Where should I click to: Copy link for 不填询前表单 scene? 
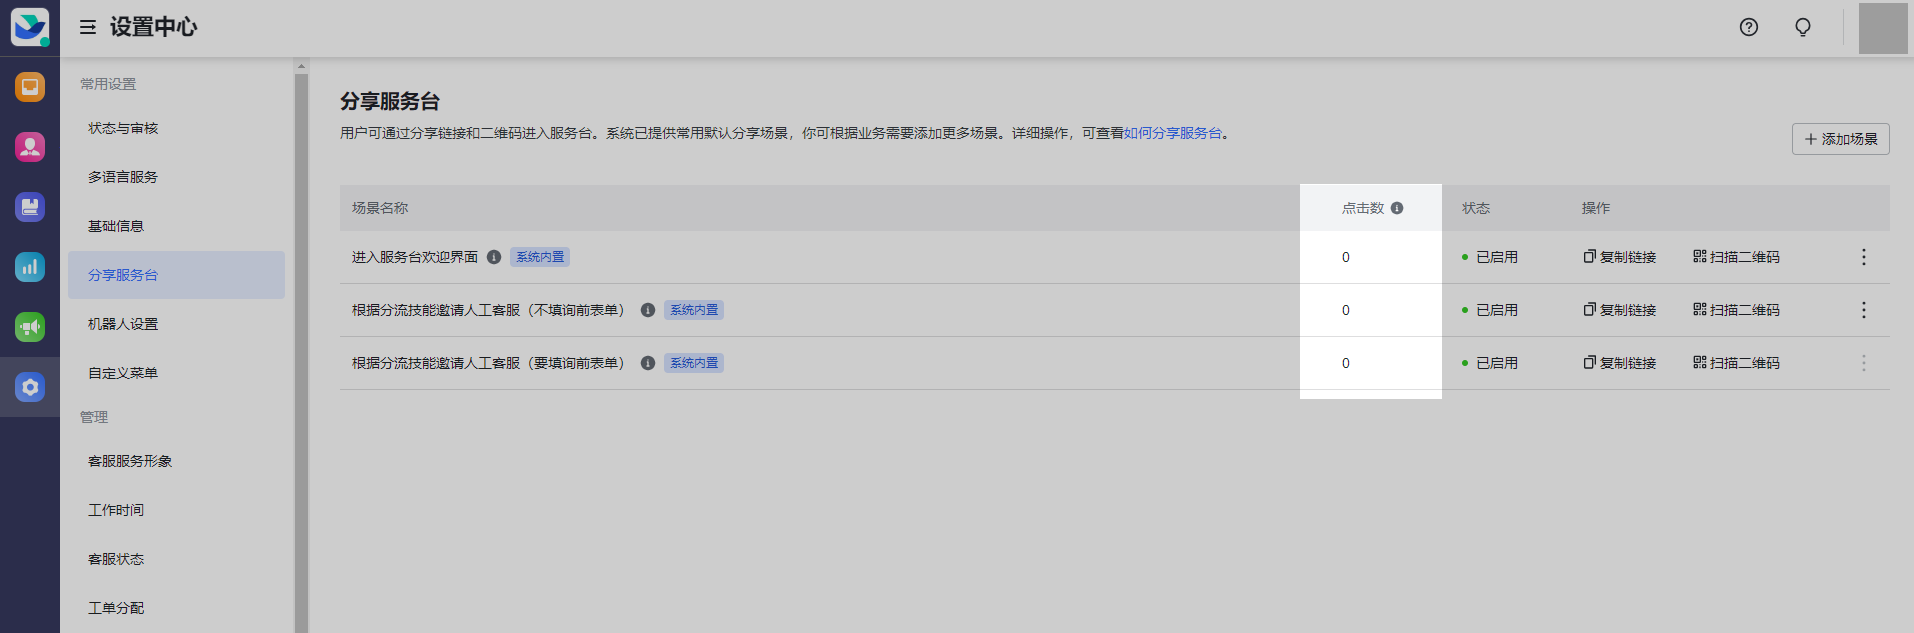click(1620, 310)
